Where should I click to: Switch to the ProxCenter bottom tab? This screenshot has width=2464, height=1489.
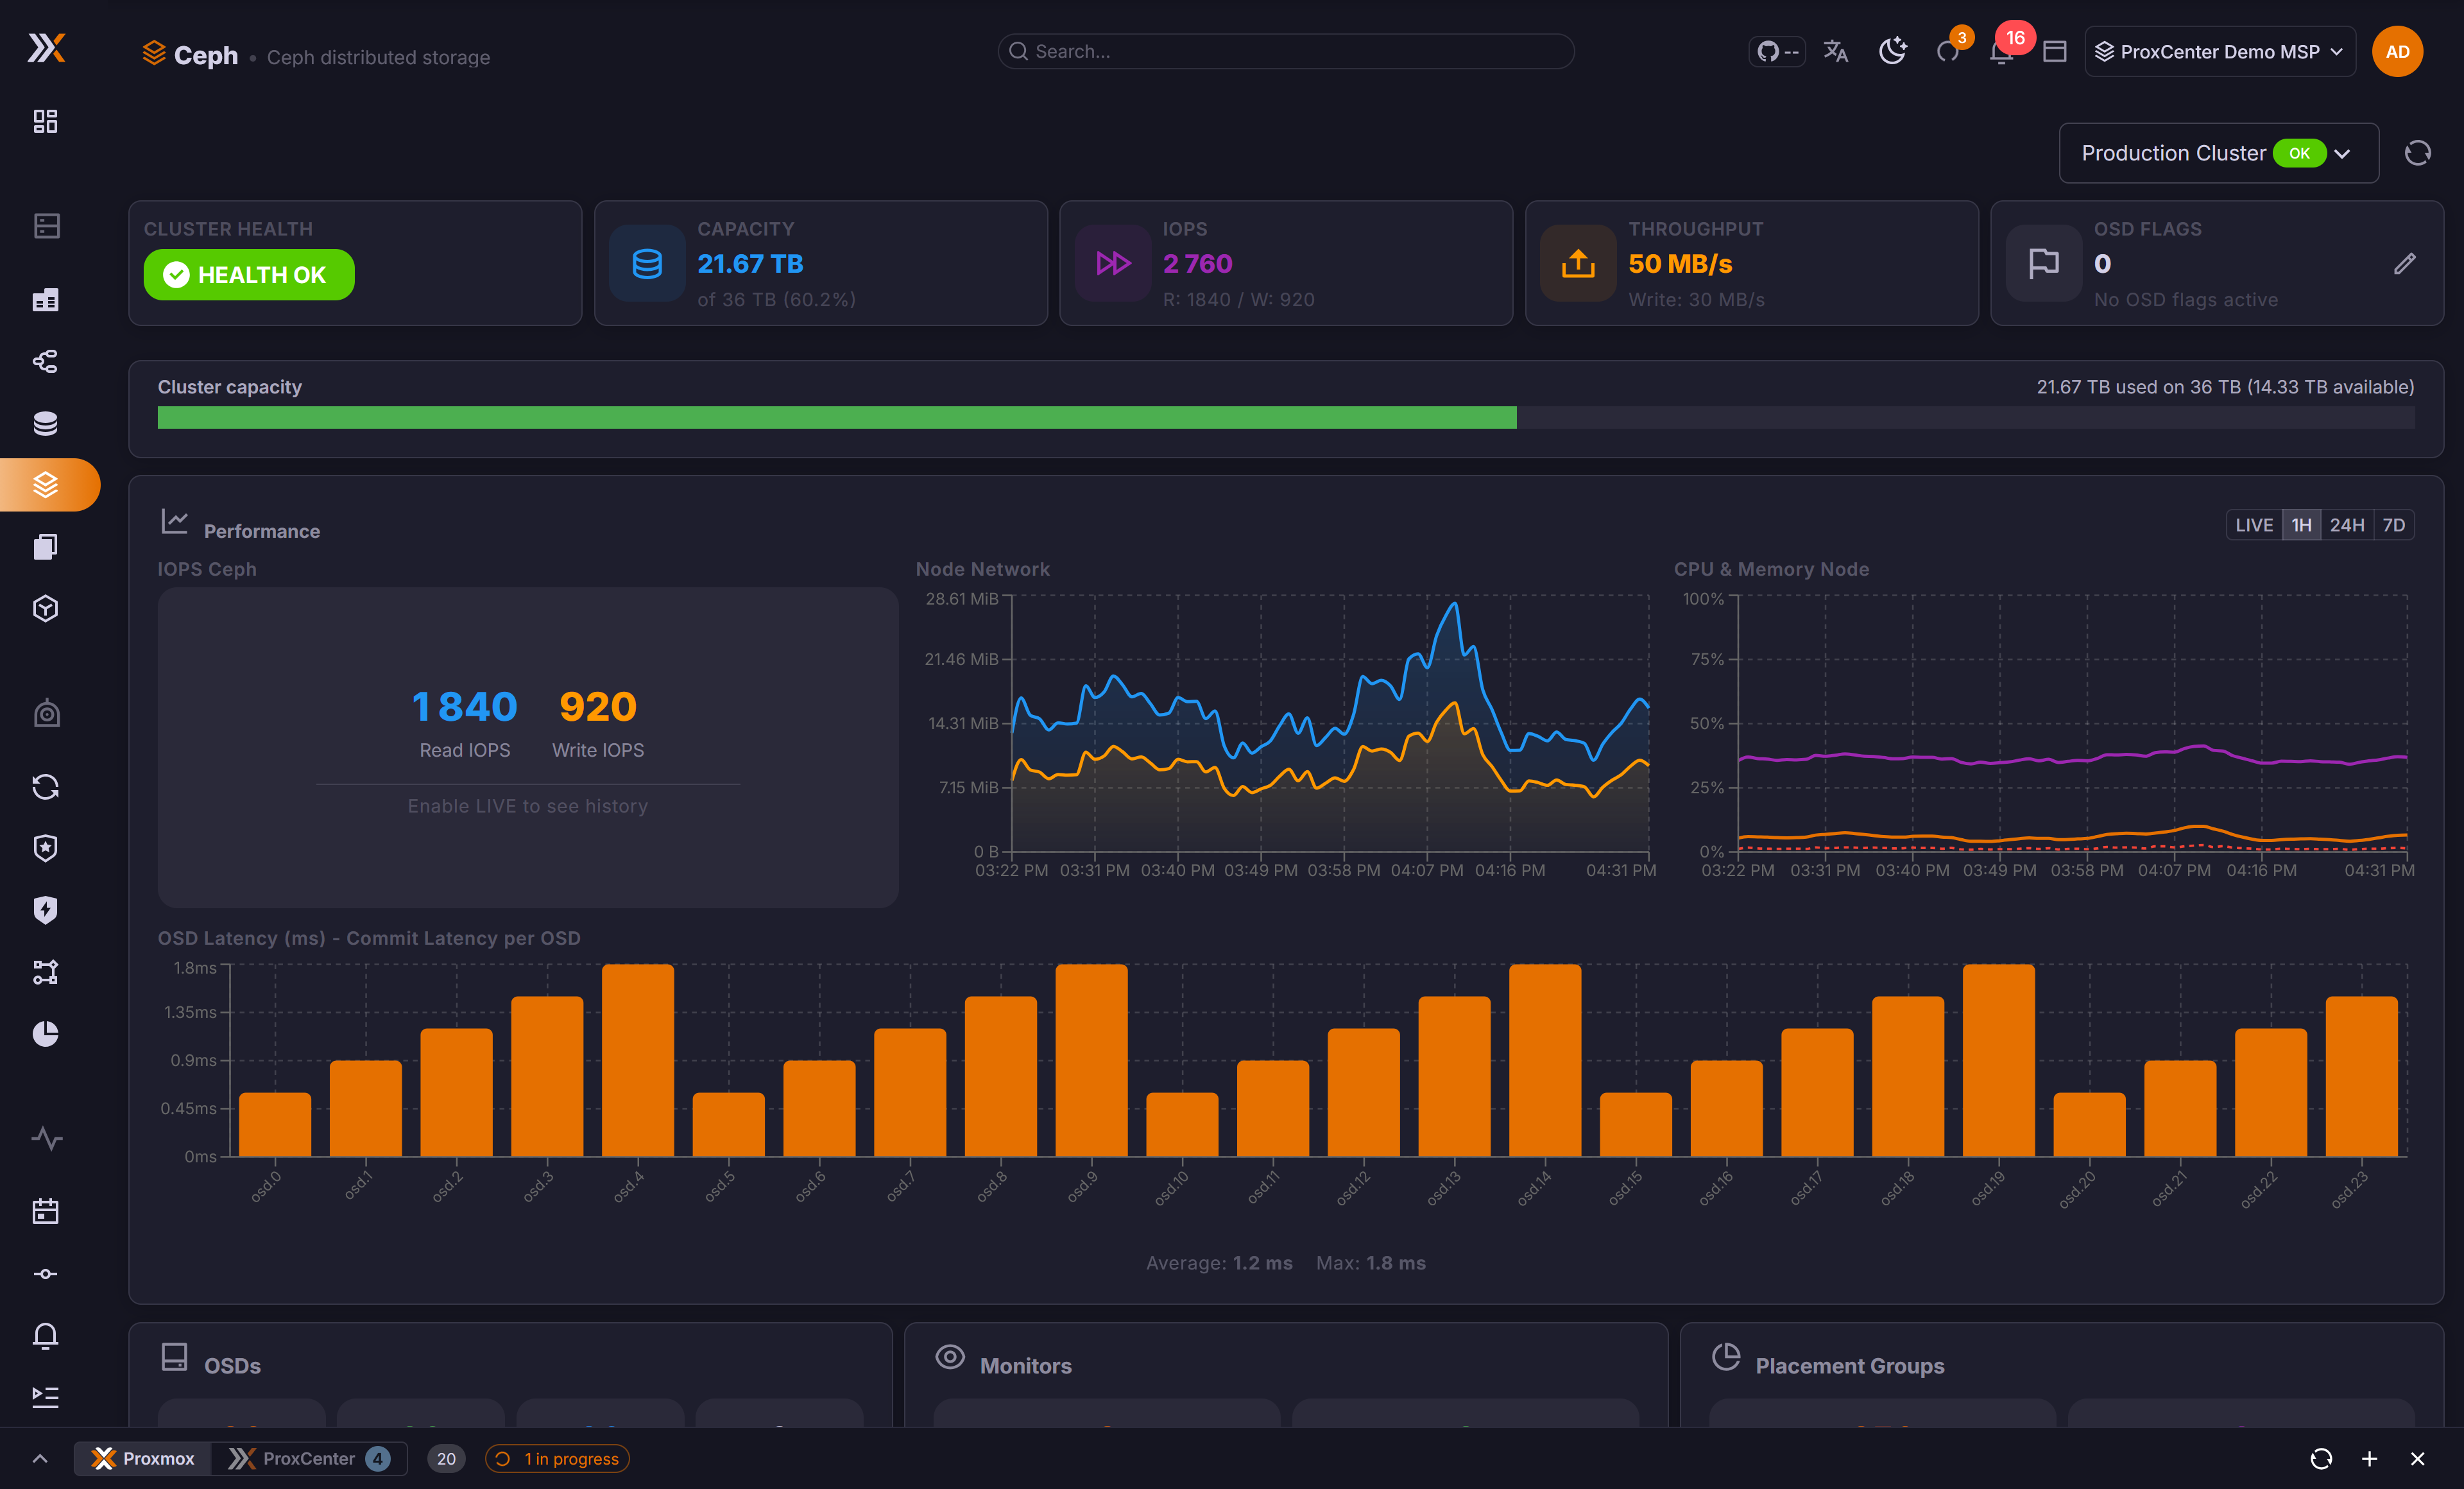click(x=309, y=1459)
